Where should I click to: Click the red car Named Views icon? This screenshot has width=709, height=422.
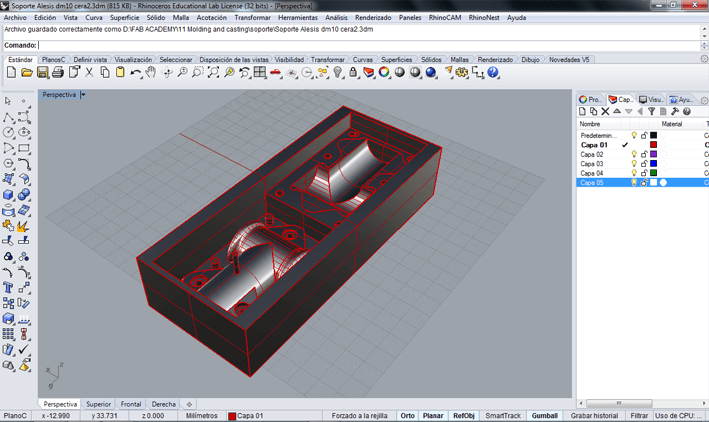tap(275, 72)
